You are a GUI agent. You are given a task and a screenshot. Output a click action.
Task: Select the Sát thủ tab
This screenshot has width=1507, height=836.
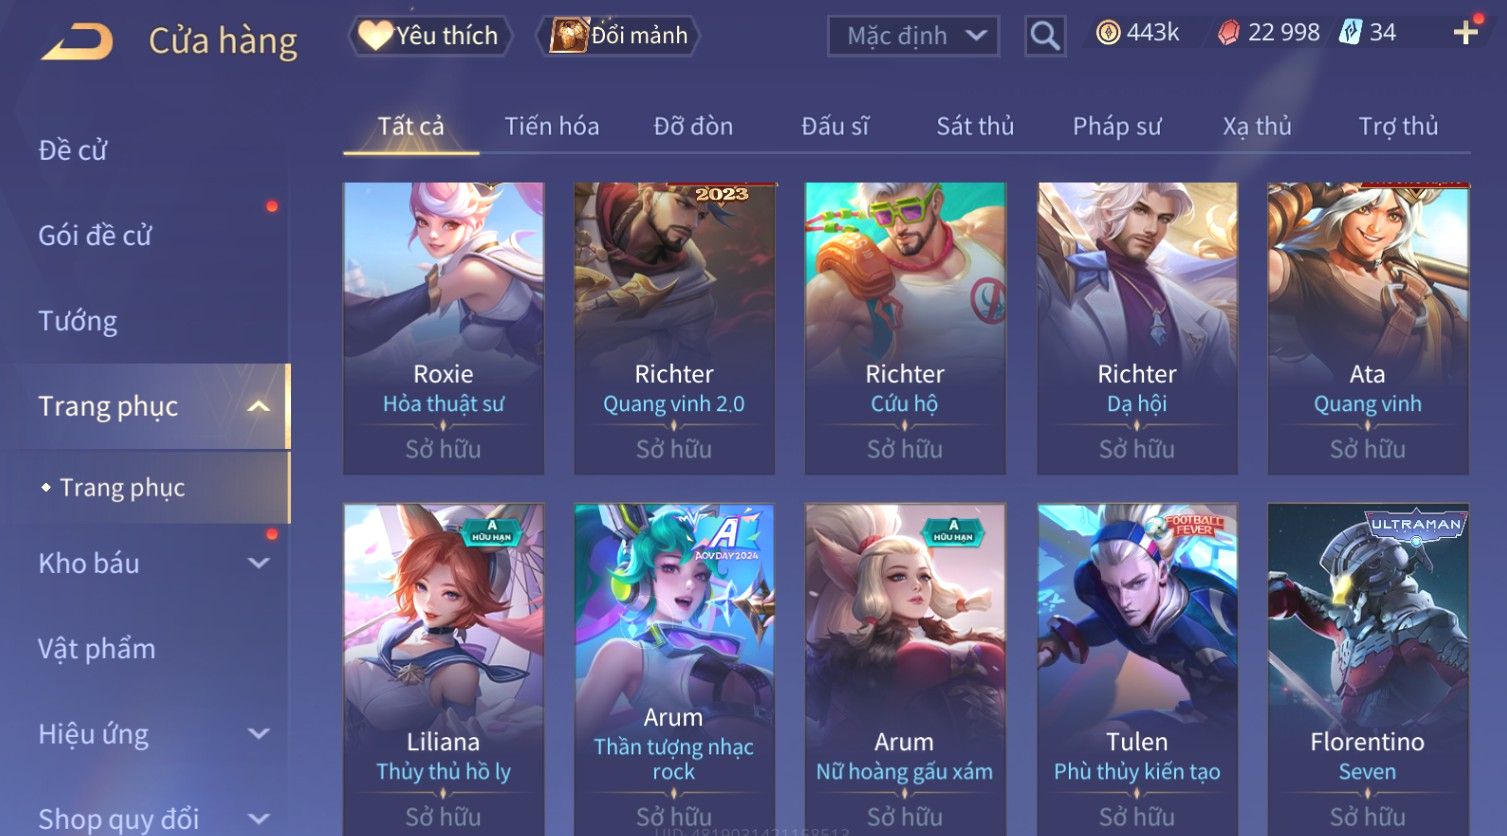[x=975, y=126]
